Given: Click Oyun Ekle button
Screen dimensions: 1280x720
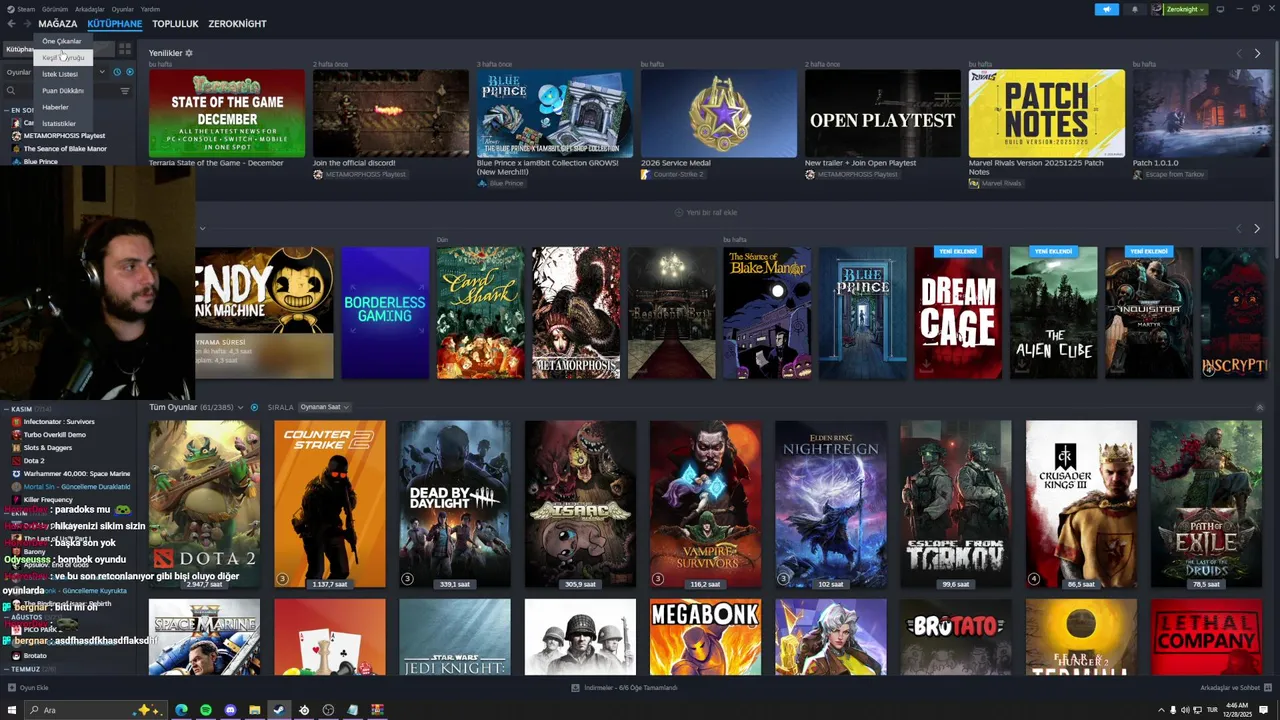Looking at the screenshot, I should click(28, 688).
